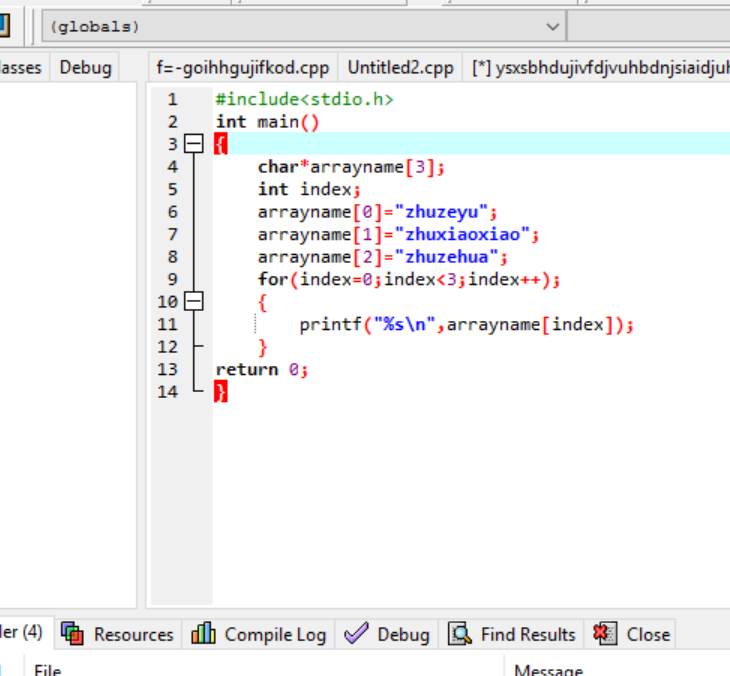Click the closing brace on line 12

tap(263, 347)
